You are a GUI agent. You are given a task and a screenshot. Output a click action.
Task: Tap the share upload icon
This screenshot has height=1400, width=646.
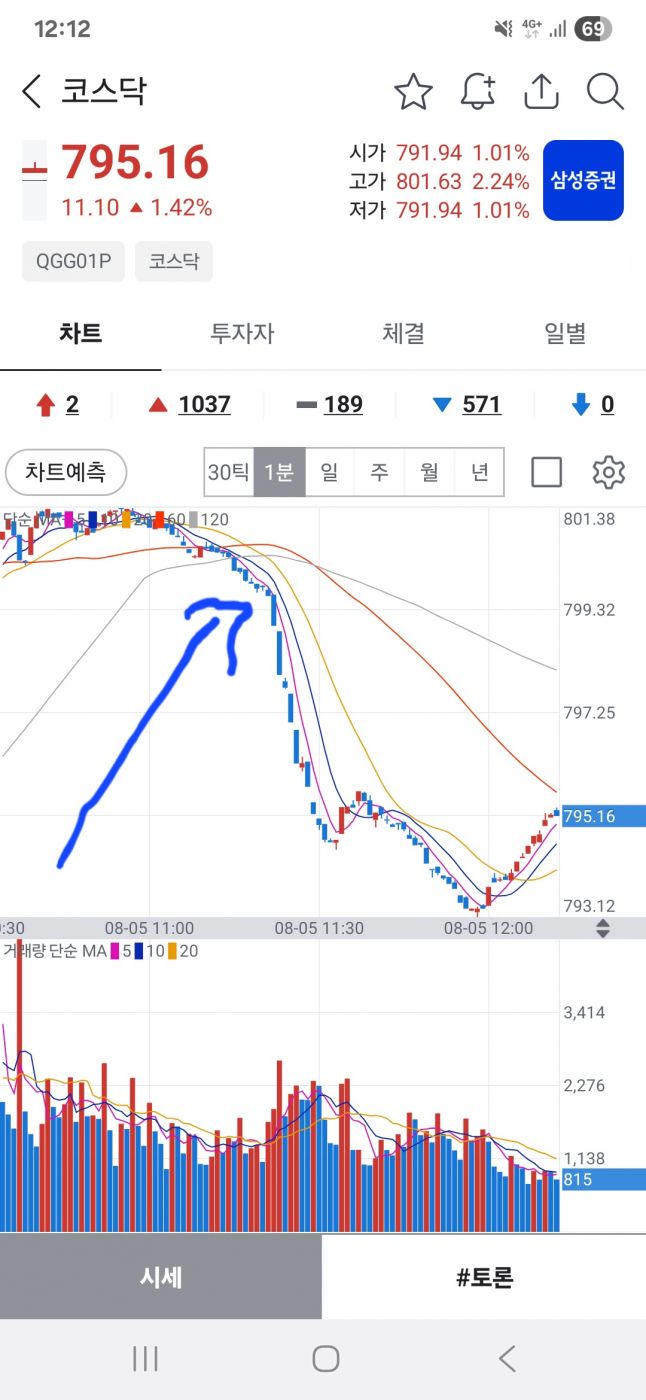point(541,92)
